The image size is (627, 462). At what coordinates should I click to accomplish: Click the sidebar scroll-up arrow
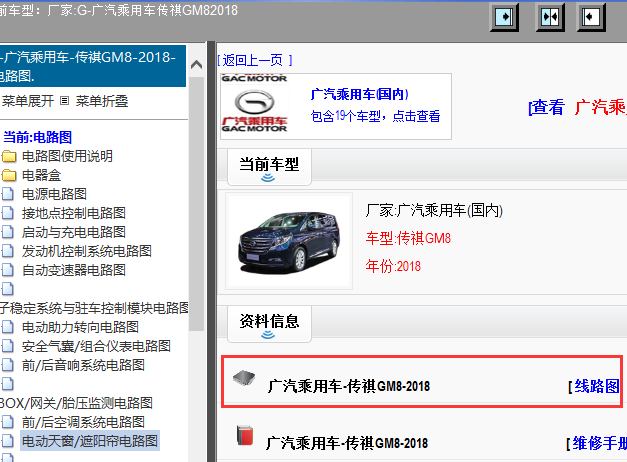pos(196,64)
